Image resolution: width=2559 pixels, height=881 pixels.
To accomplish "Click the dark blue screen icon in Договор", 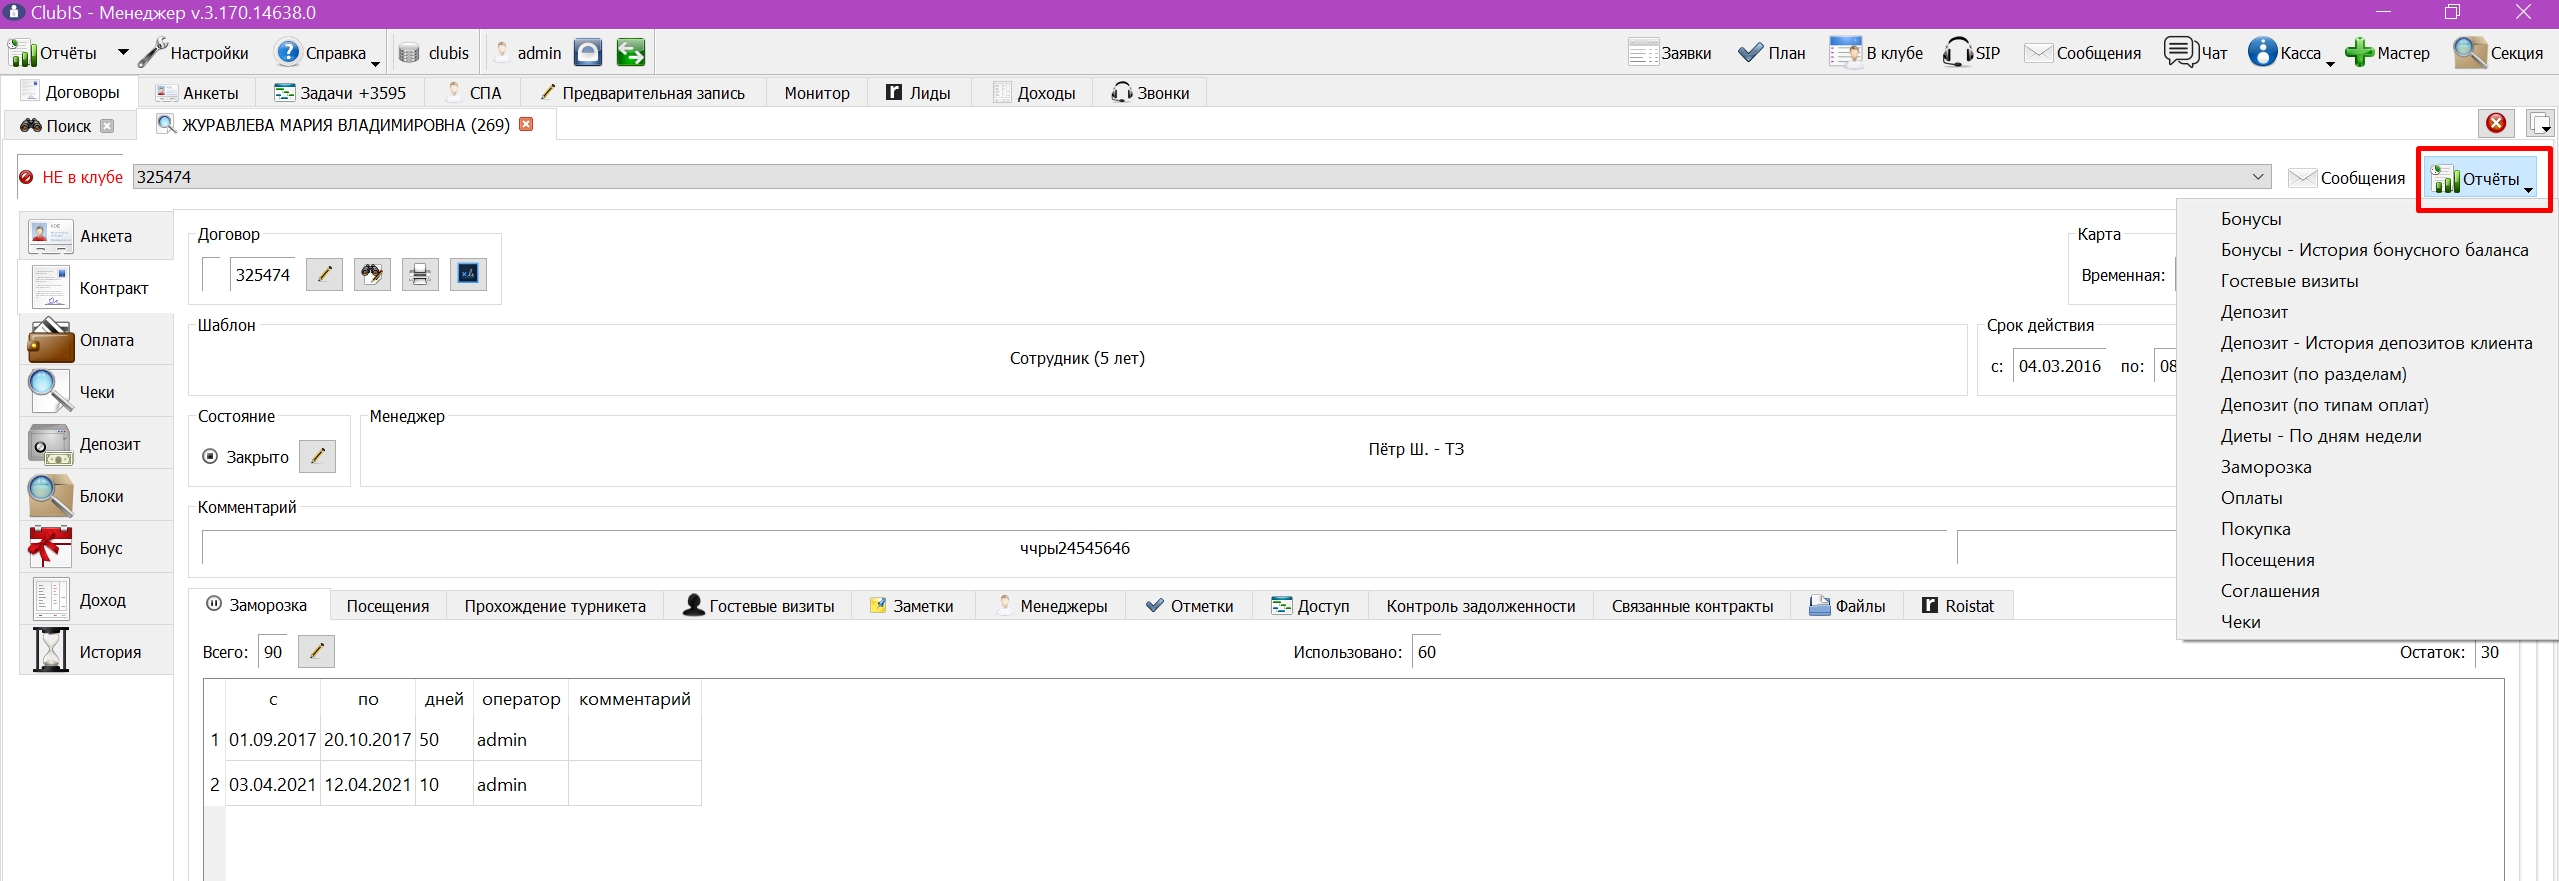I will tap(468, 274).
